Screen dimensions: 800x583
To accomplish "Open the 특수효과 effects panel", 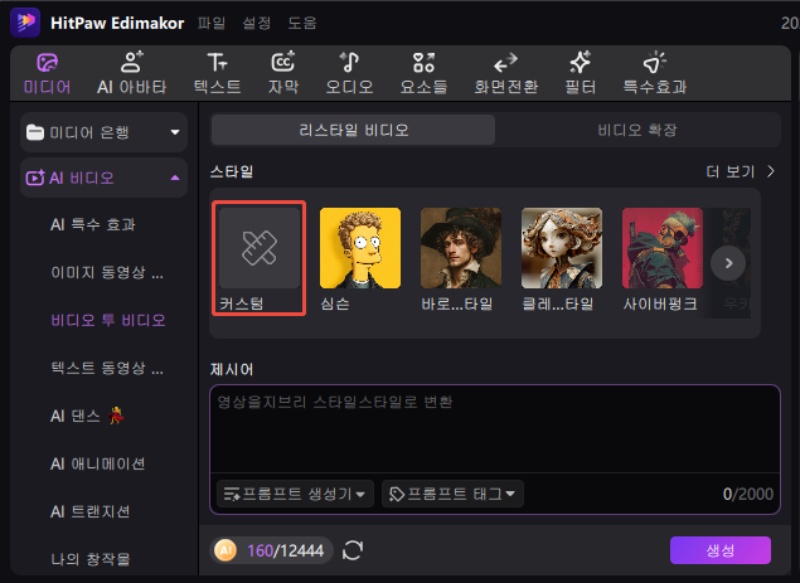I will click(654, 72).
